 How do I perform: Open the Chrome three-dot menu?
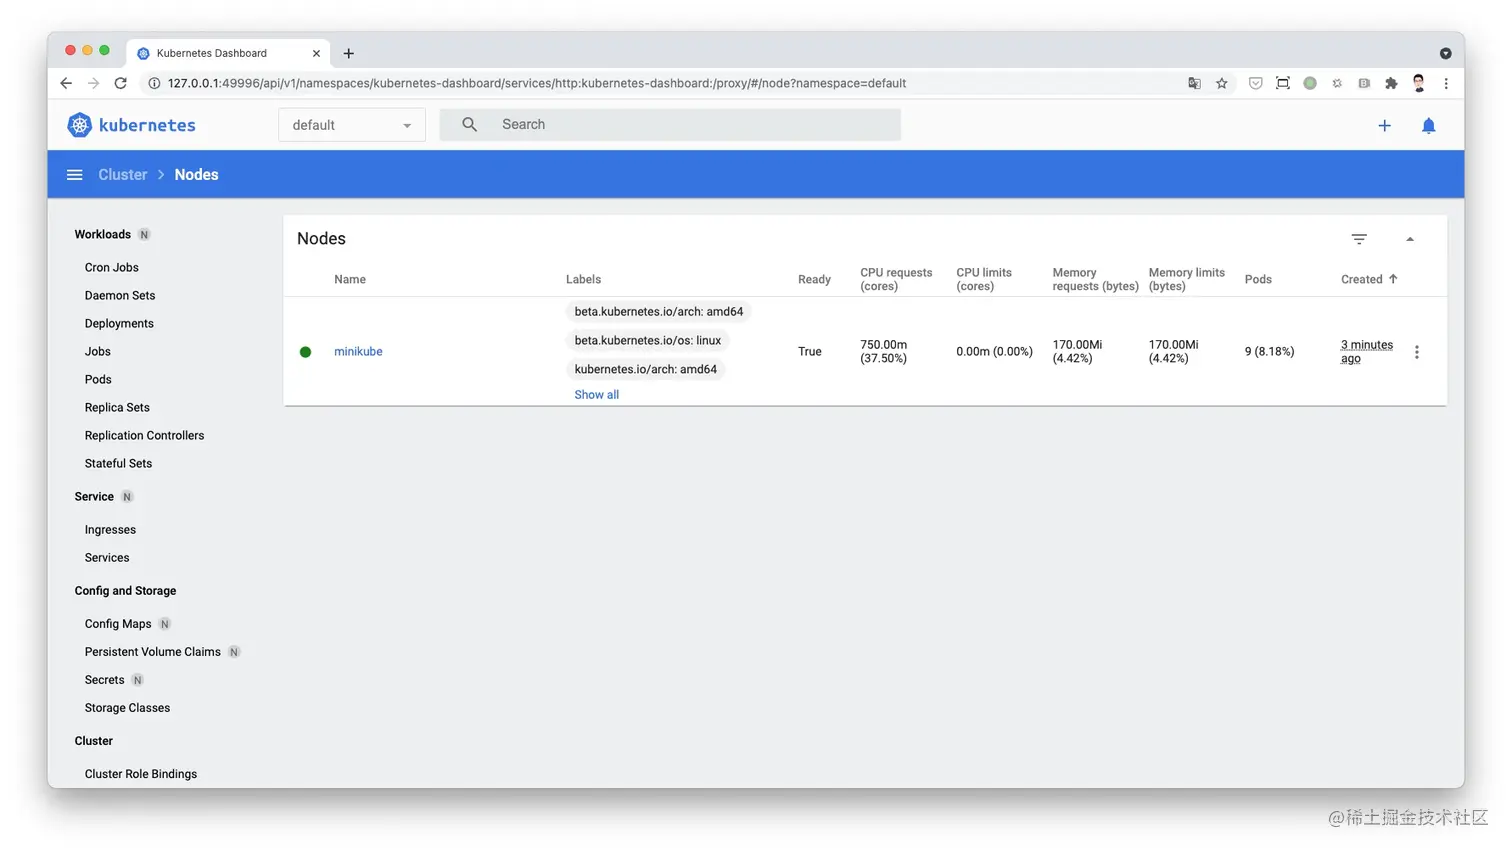(x=1446, y=83)
